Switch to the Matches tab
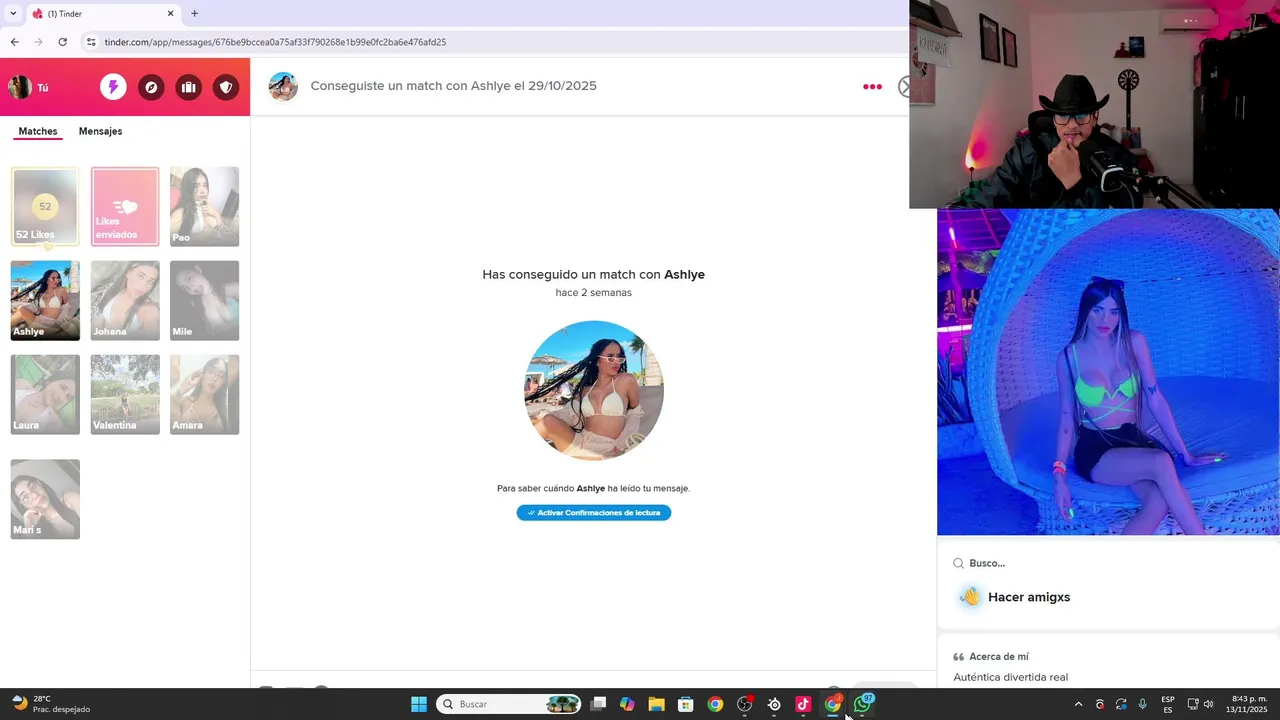Screen dimensions: 1280x720 (38, 131)
